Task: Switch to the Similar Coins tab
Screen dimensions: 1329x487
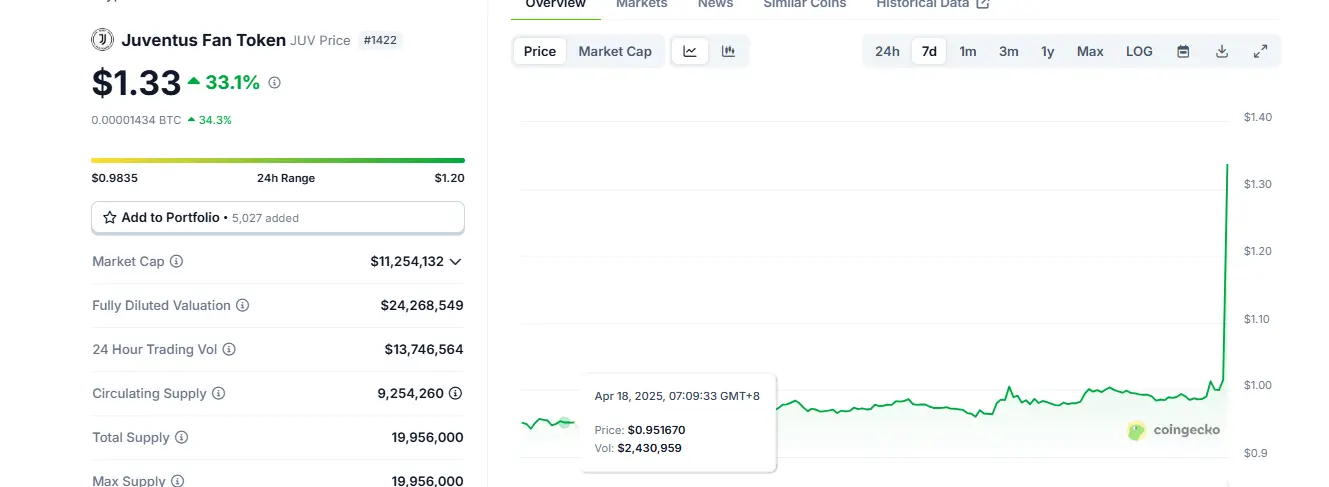Action: (x=804, y=4)
